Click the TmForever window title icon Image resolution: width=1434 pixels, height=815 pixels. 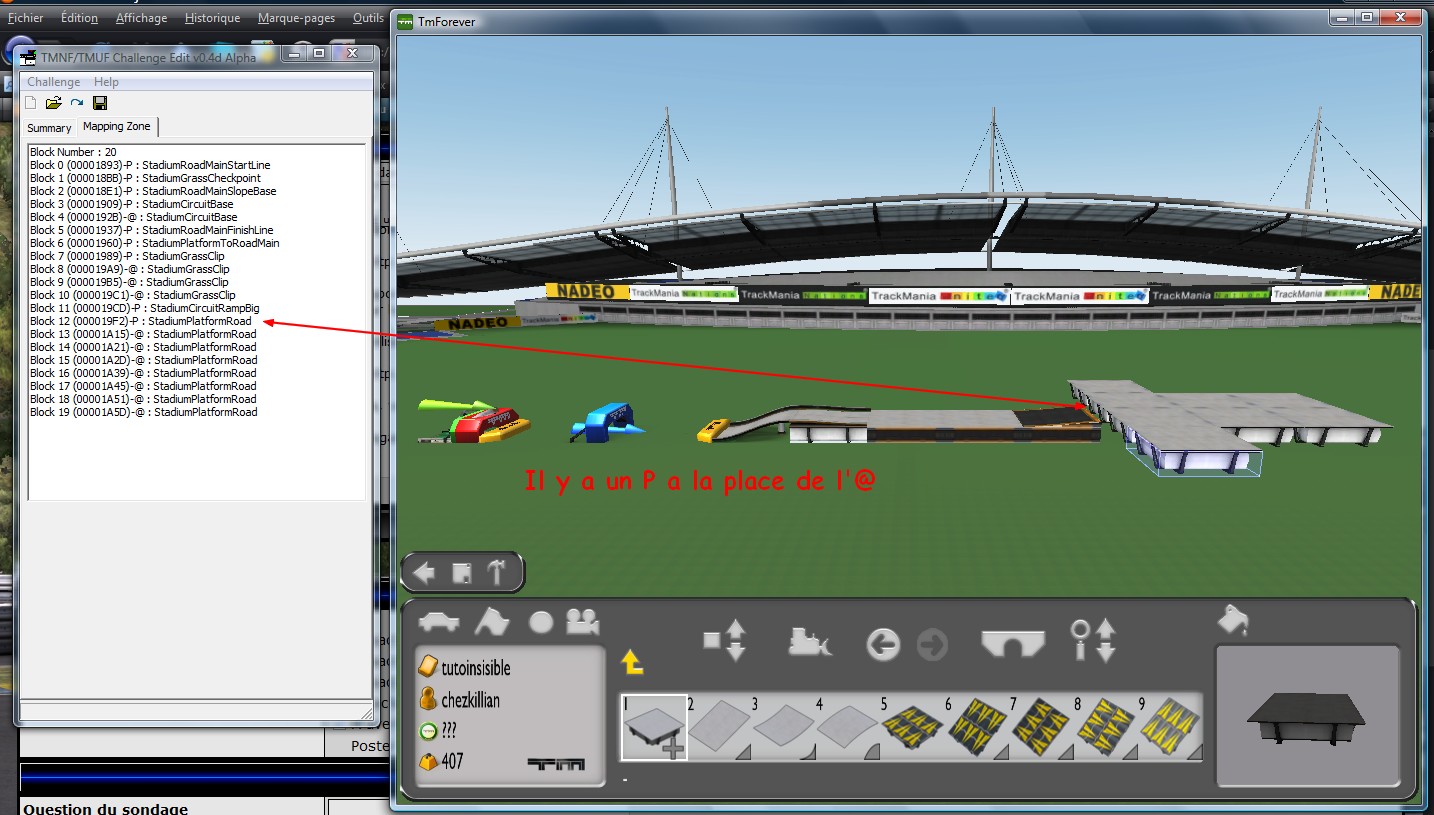tap(404, 21)
